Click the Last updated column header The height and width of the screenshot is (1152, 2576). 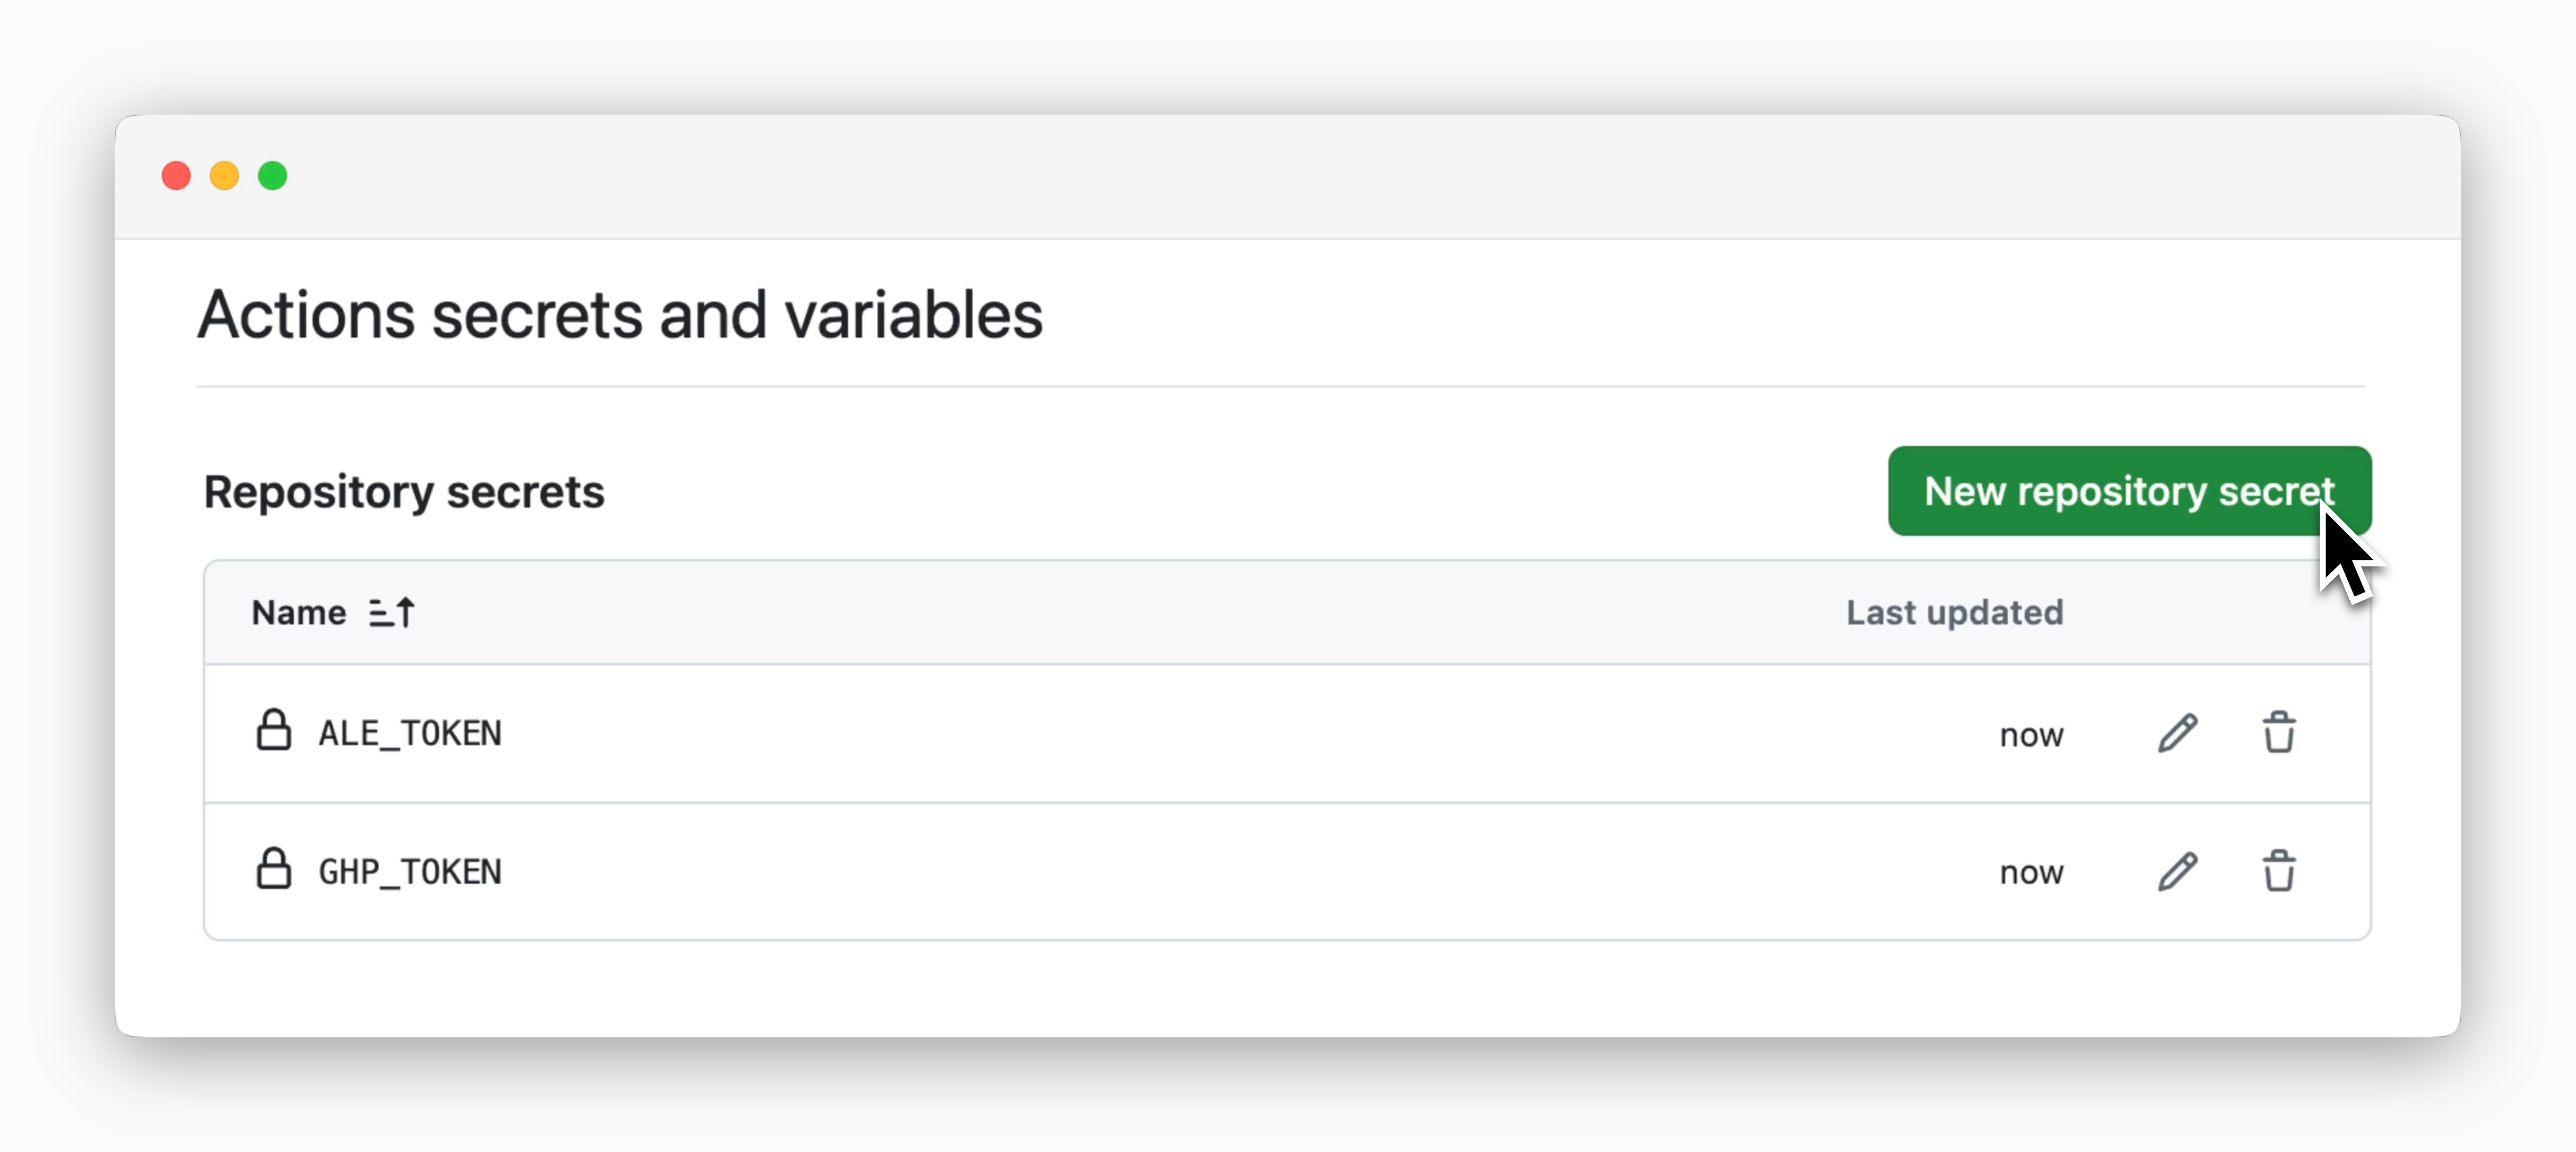tap(1954, 612)
